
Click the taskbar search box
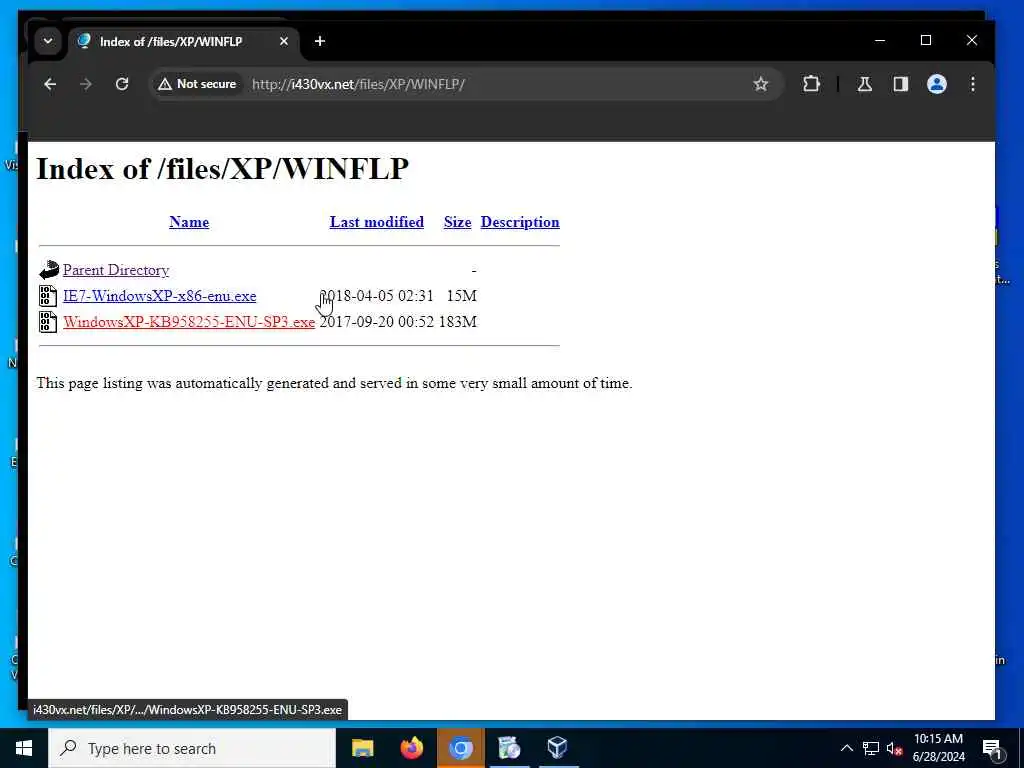coord(192,748)
